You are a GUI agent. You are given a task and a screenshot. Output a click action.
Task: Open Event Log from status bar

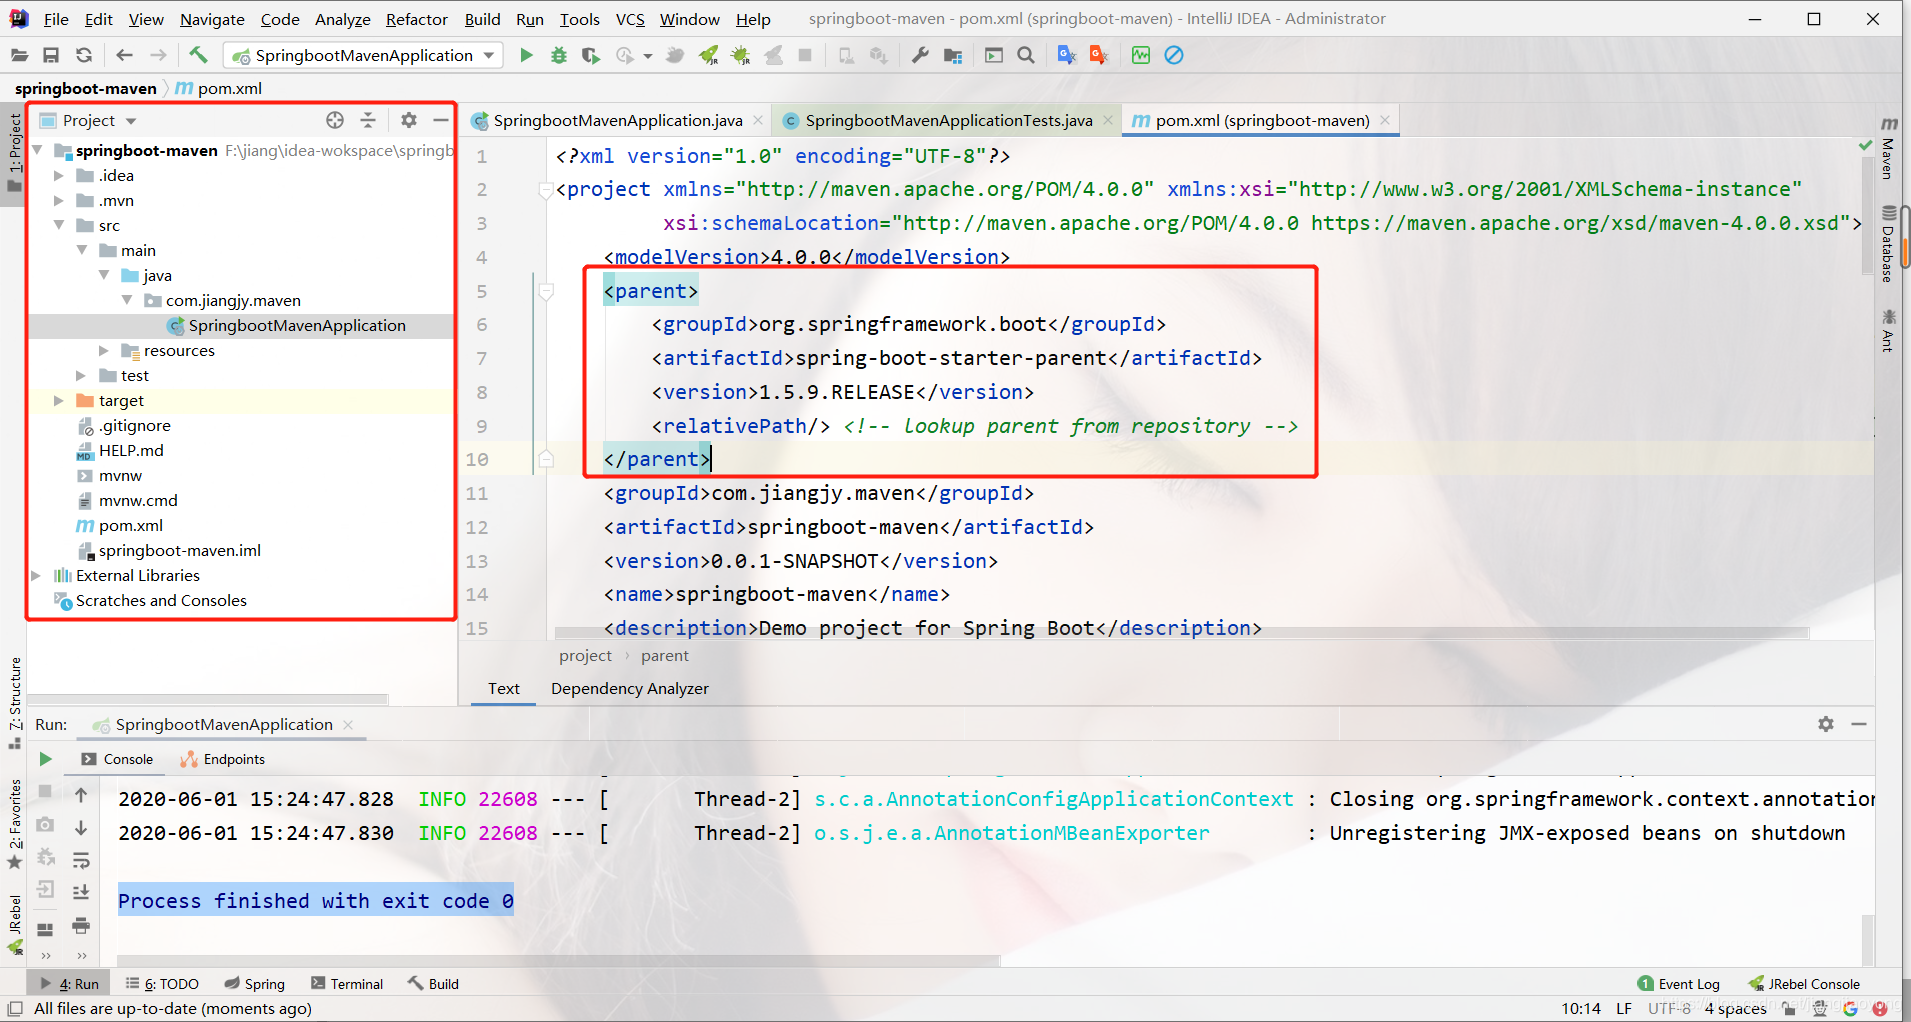coord(1679,984)
